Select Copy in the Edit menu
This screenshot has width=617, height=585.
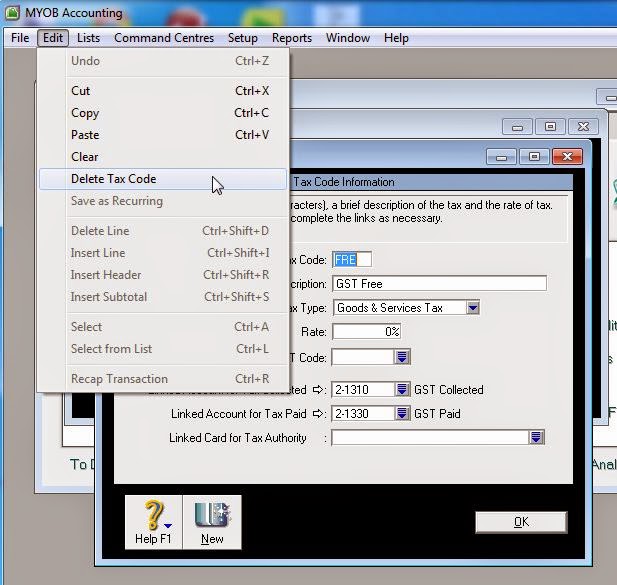(x=163, y=113)
